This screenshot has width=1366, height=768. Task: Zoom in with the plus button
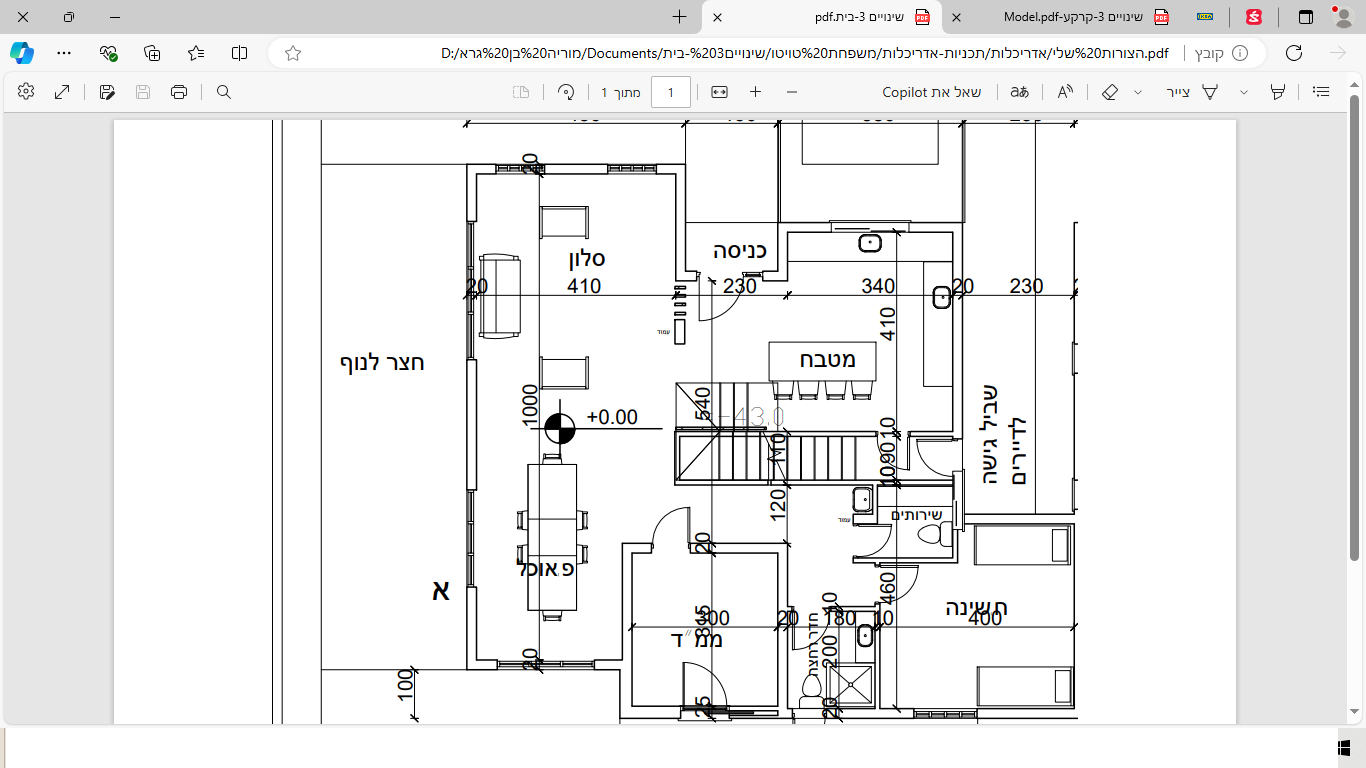(x=755, y=92)
